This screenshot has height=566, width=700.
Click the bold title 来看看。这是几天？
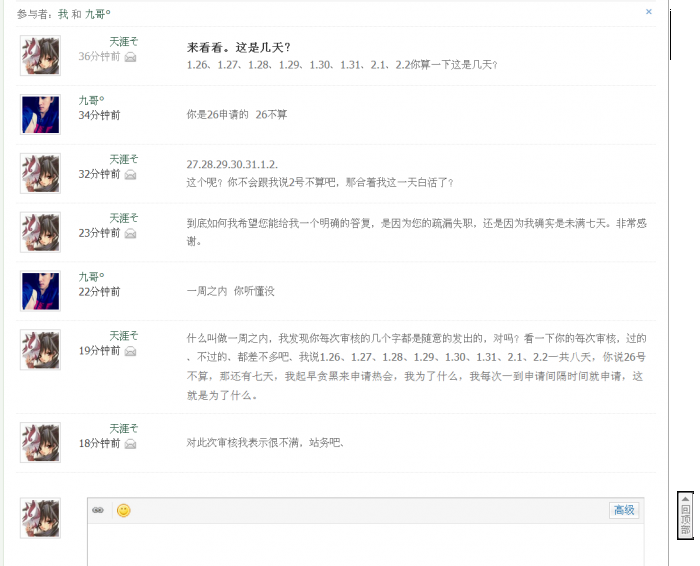click(239, 47)
